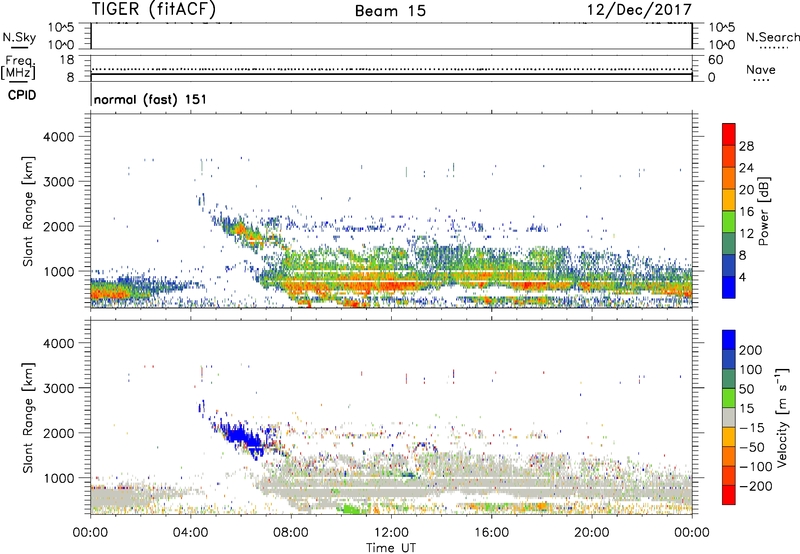Click the 'Nave' legend label

[x=761, y=70]
